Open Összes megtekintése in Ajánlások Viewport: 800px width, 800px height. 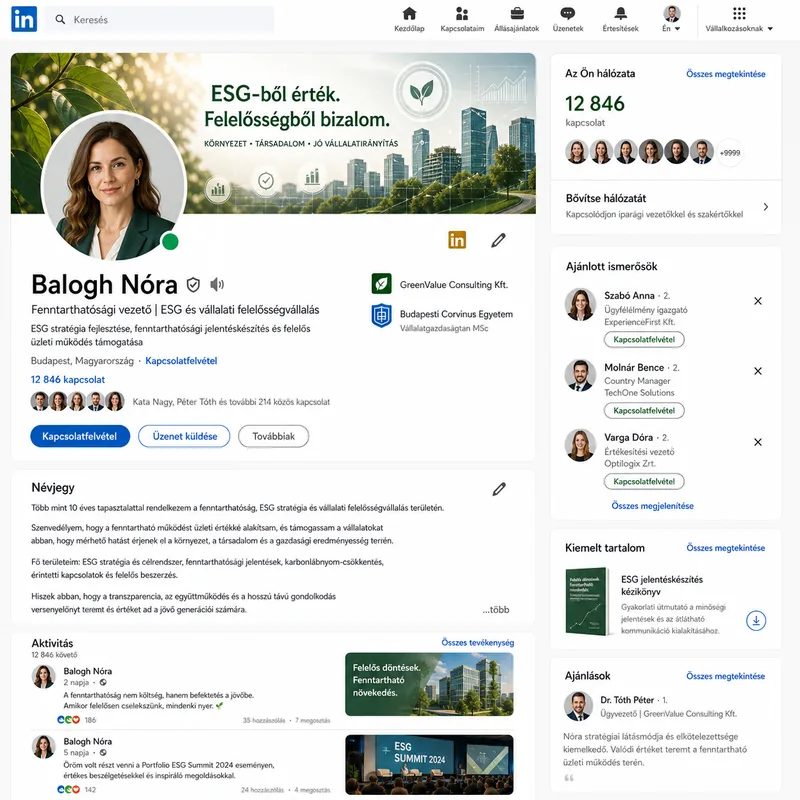point(726,676)
